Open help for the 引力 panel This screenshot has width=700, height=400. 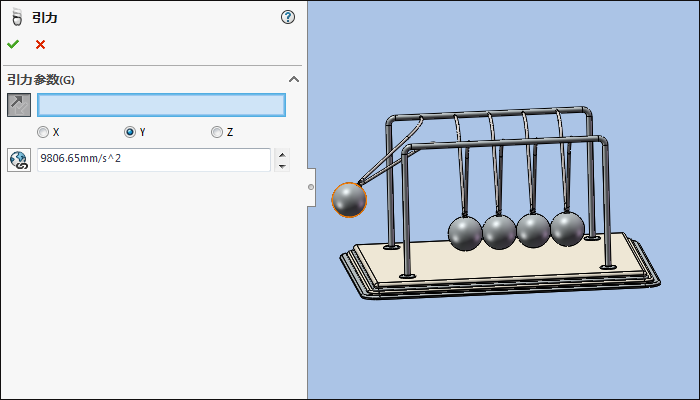click(288, 17)
